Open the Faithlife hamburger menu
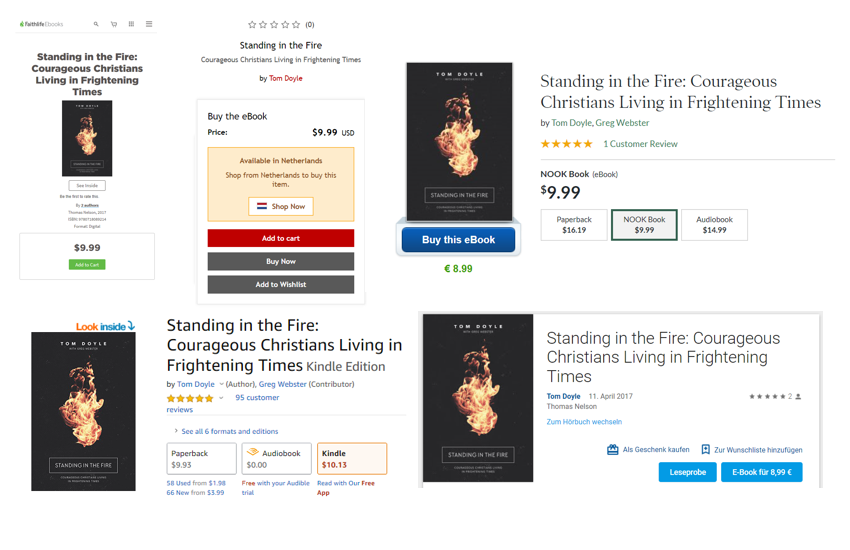Image resolution: width=850 pixels, height=550 pixels. (149, 24)
